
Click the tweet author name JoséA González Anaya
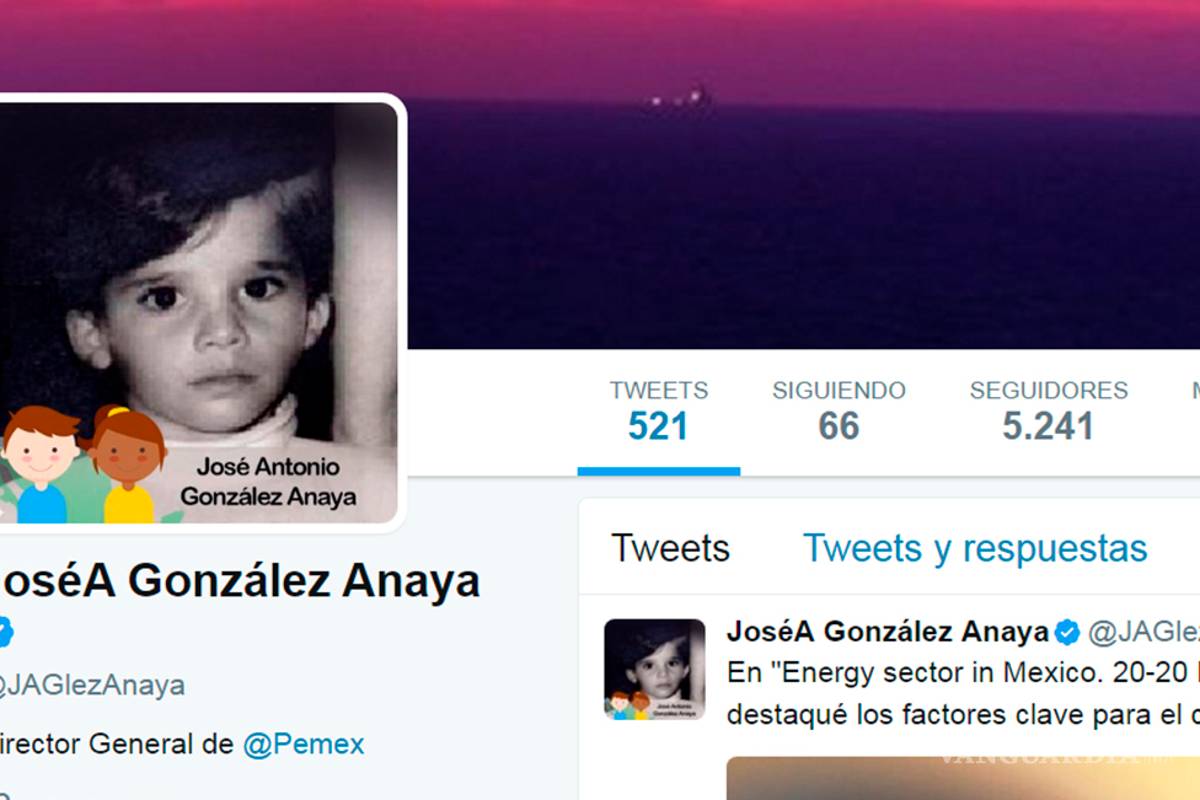pyautogui.click(x=888, y=632)
